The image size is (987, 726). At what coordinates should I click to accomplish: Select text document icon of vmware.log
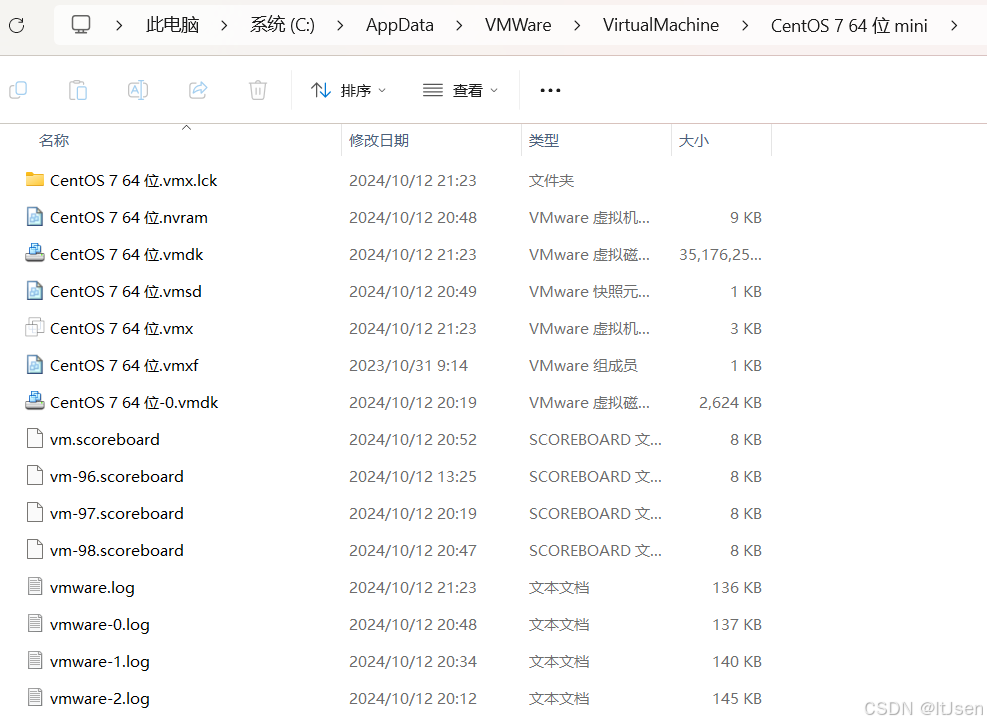pos(35,587)
